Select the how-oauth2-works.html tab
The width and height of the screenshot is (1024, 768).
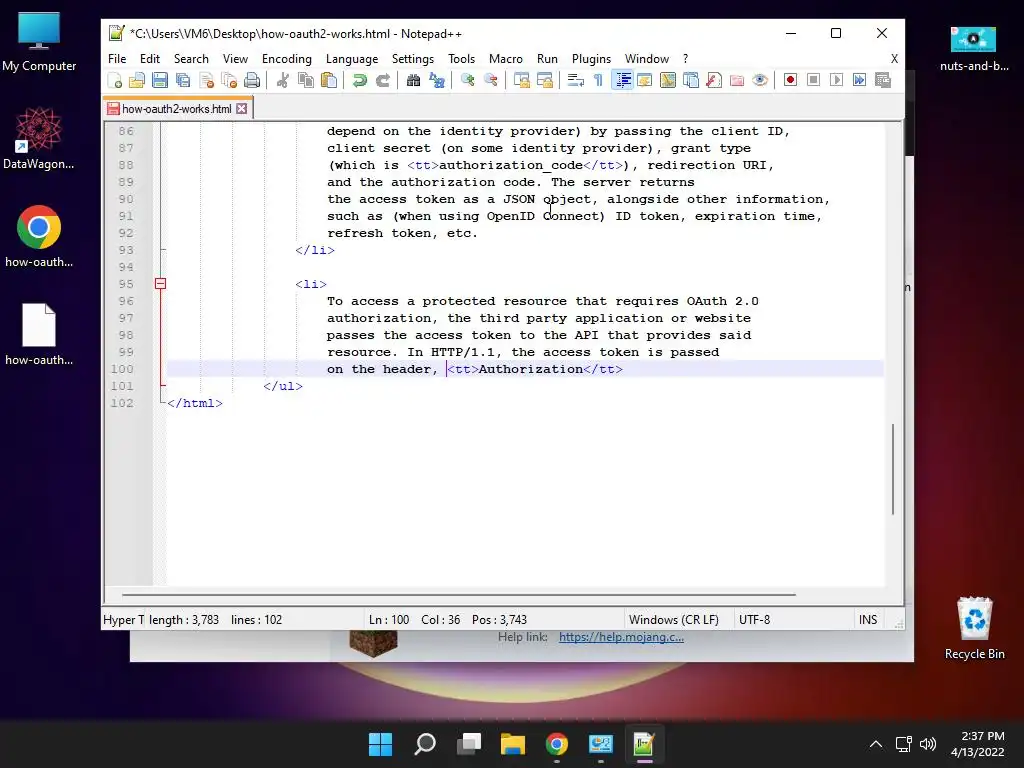176,108
